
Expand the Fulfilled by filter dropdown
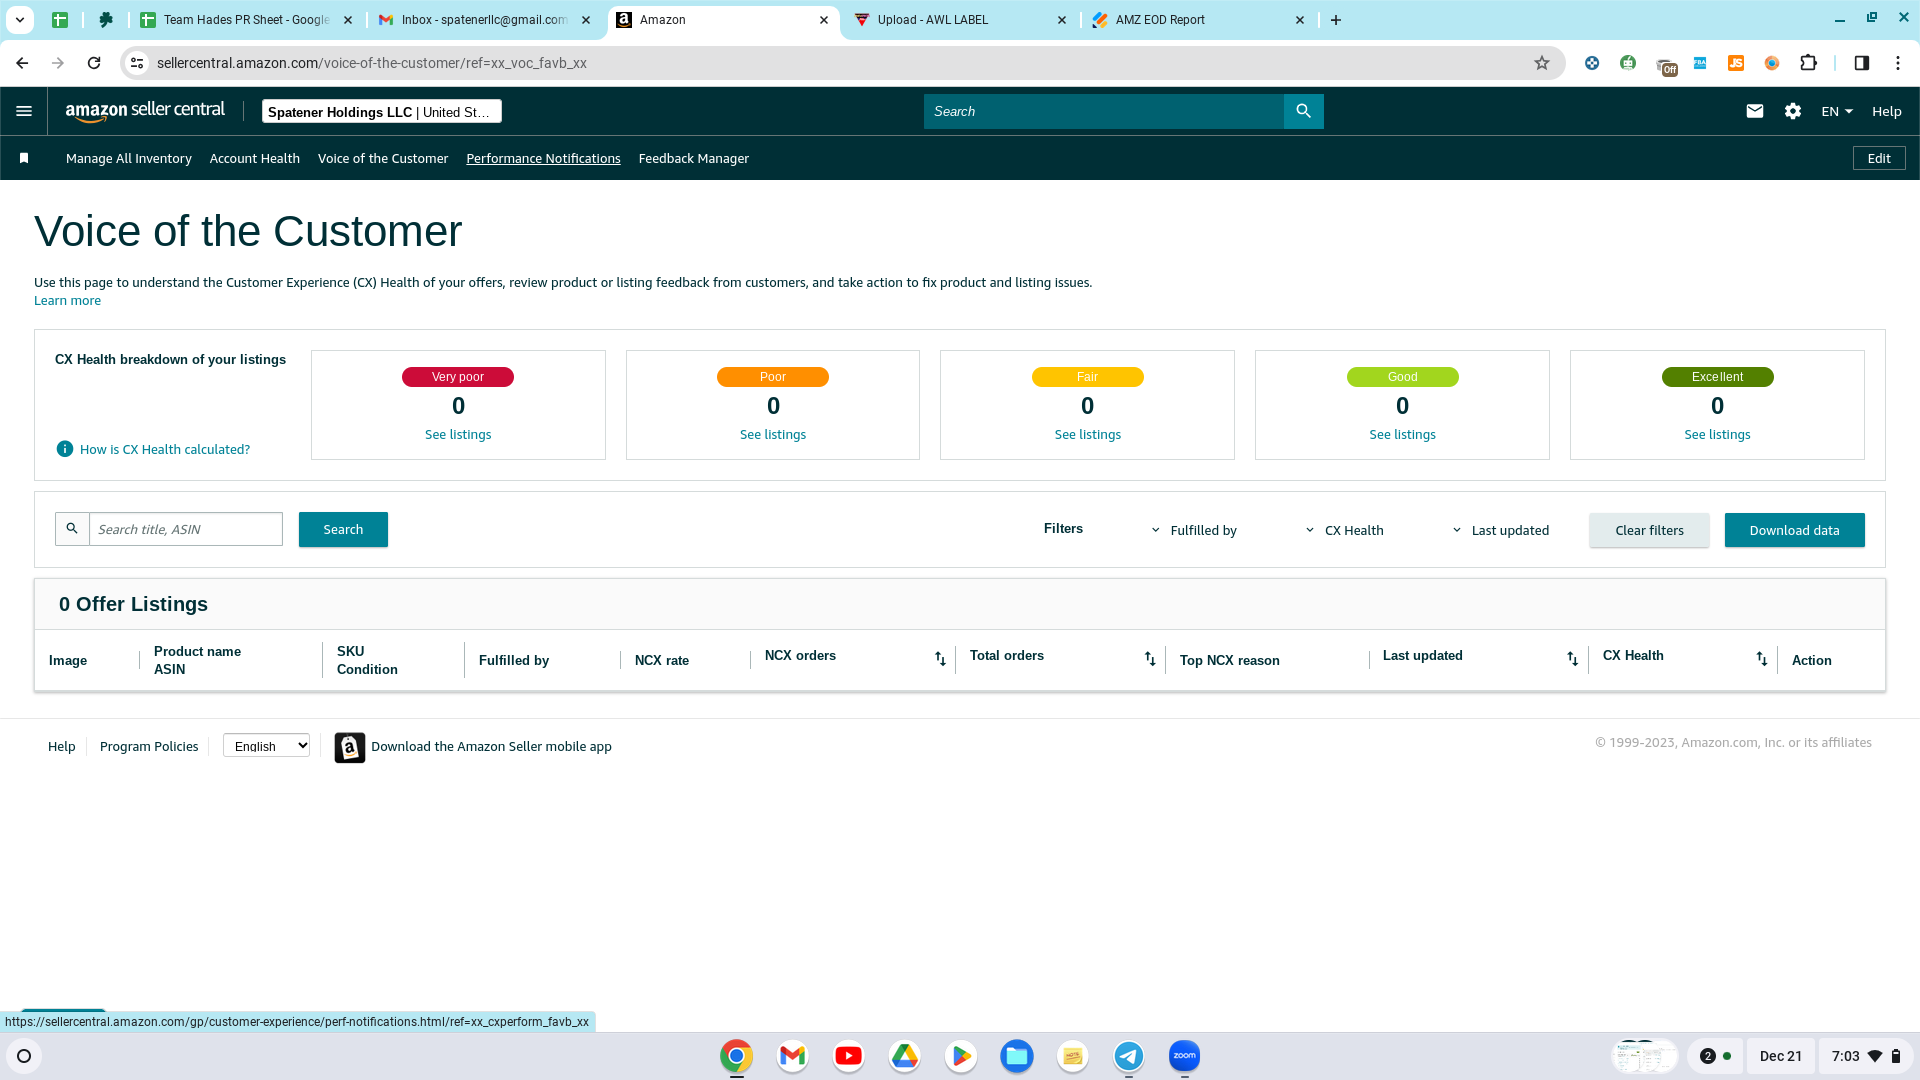1194,530
